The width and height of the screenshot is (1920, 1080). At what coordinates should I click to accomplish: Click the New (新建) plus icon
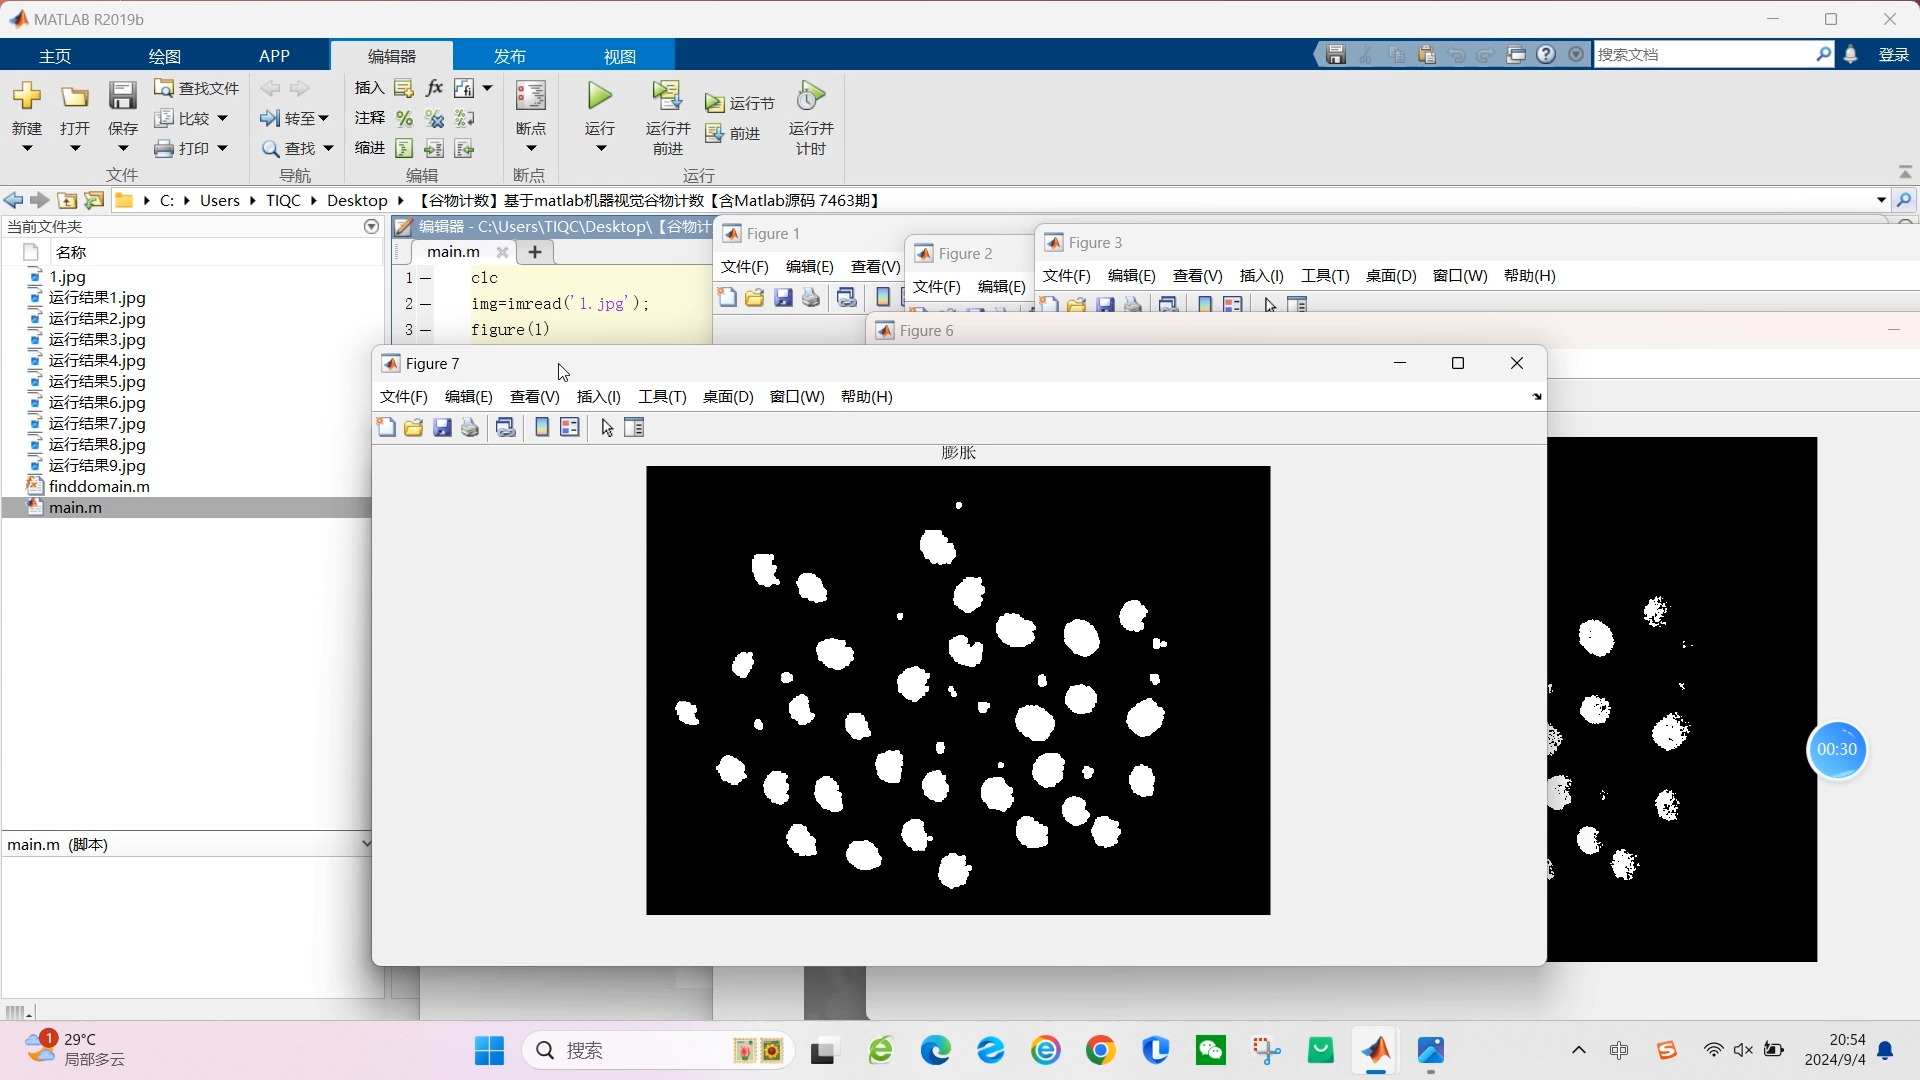coord(27,97)
